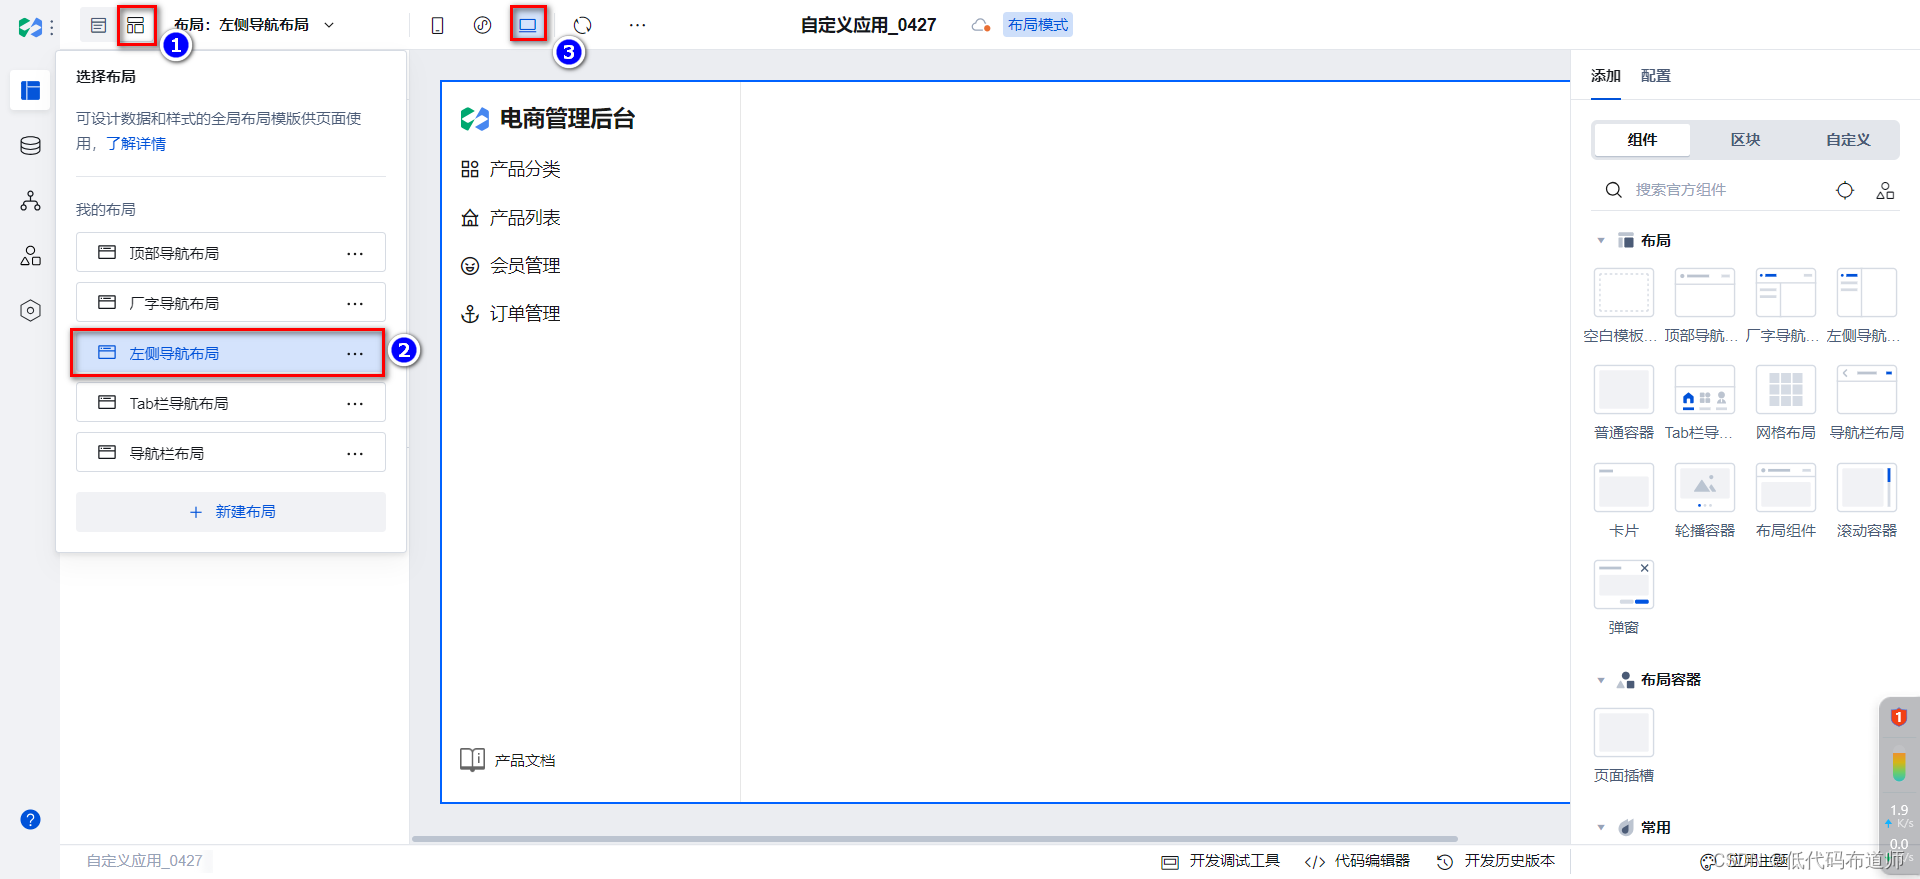
Task: Add the Tab栏导航 component
Action: pyautogui.click(x=1705, y=390)
